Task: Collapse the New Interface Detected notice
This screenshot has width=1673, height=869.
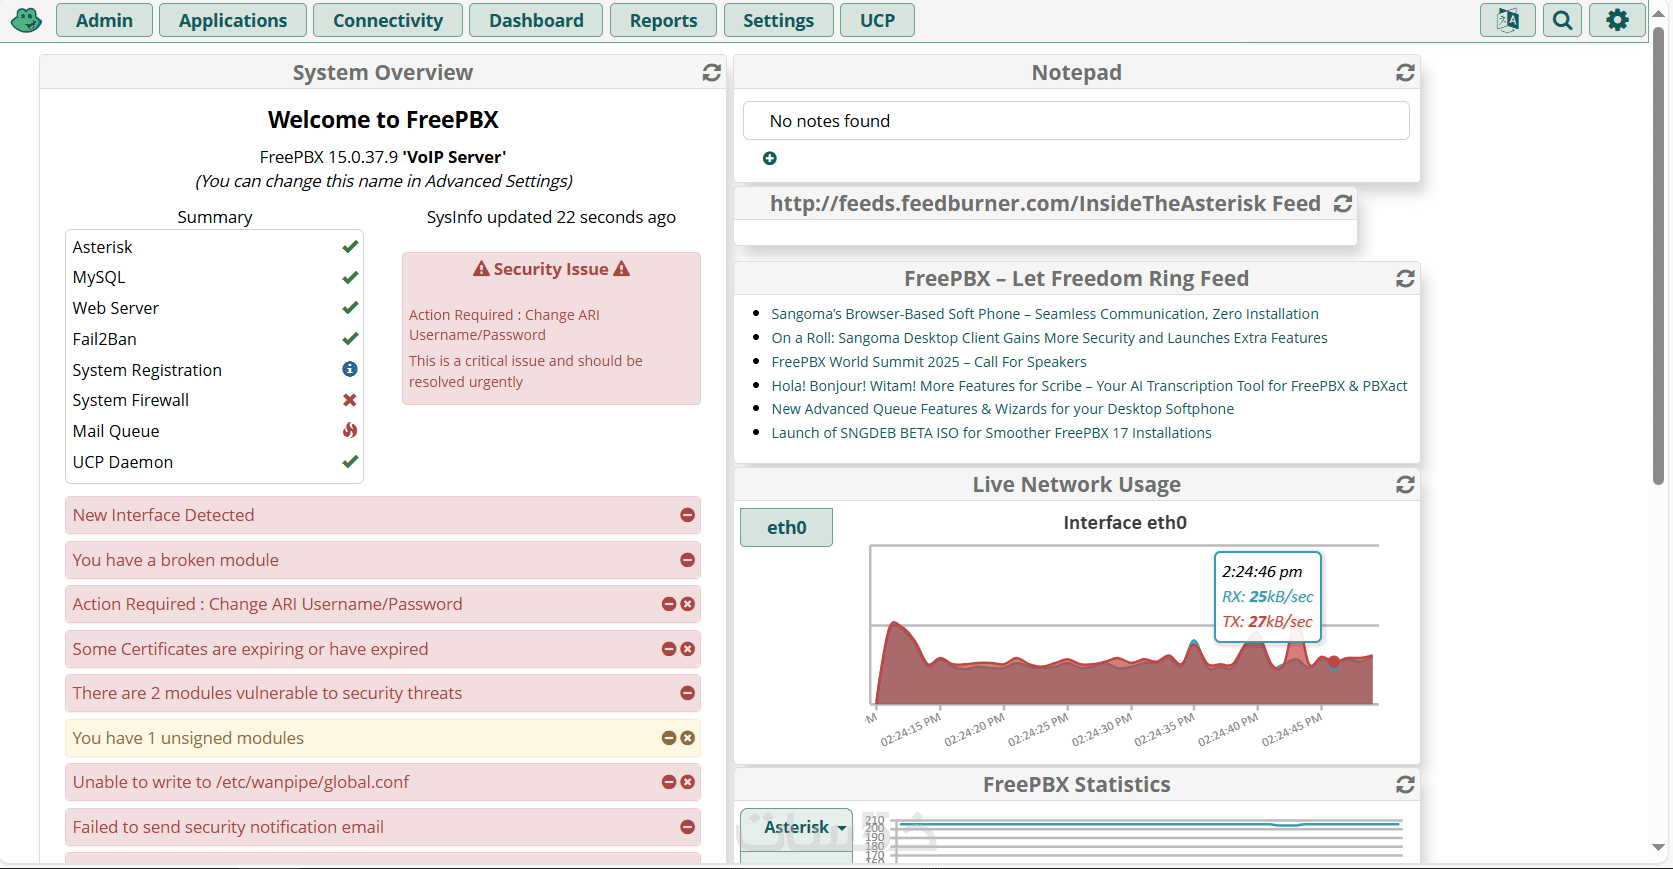Action: 687,515
